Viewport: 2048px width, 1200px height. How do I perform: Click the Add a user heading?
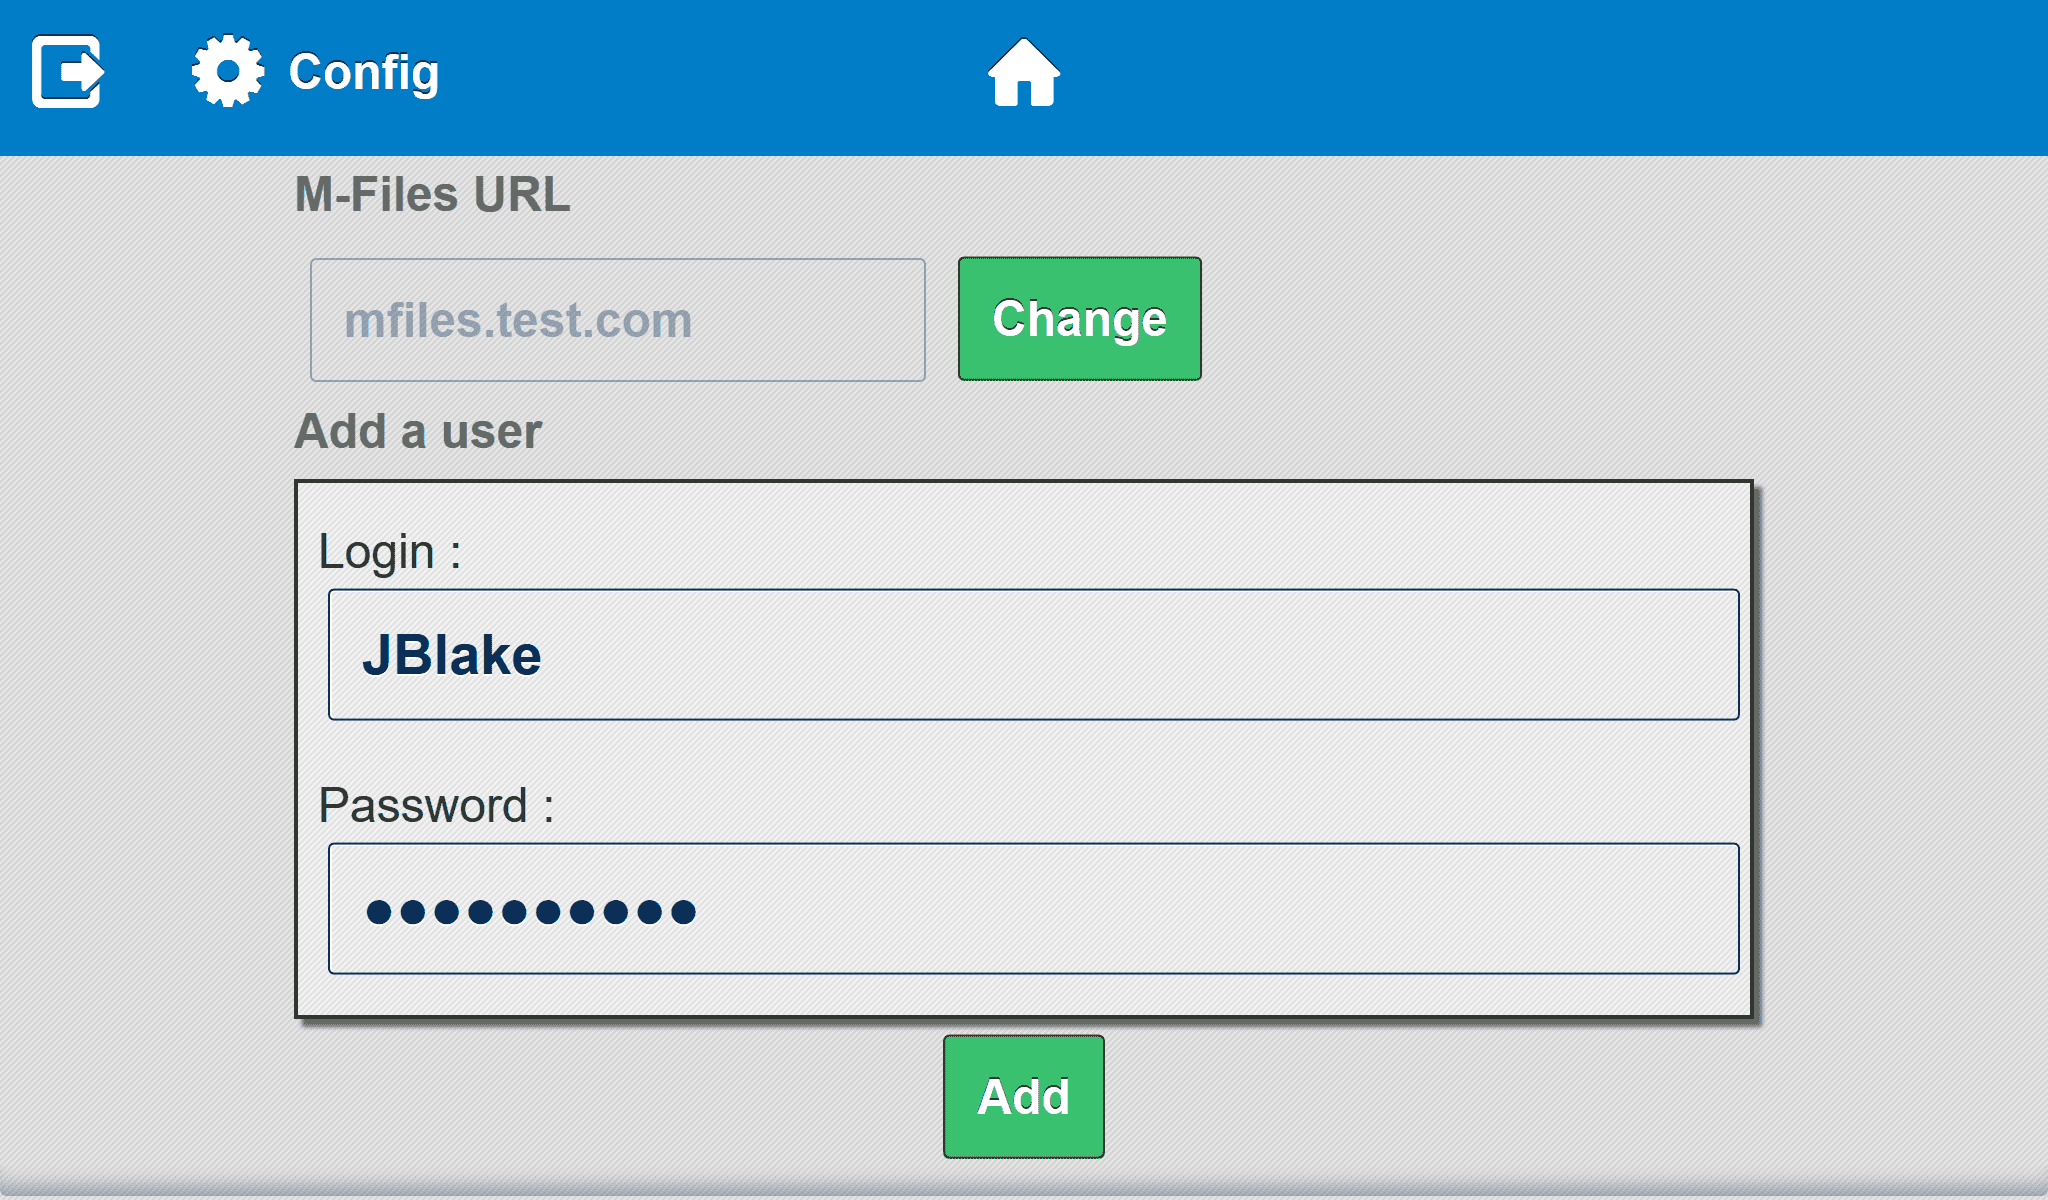(x=418, y=432)
